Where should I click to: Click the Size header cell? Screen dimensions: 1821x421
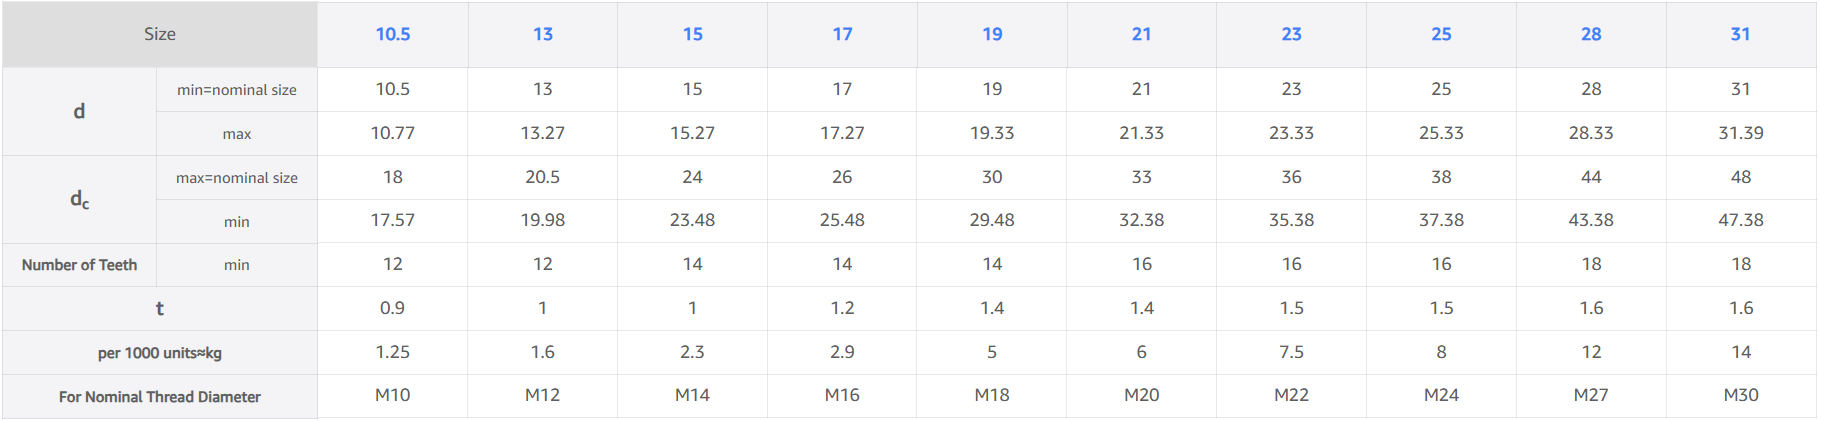click(160, 34)
